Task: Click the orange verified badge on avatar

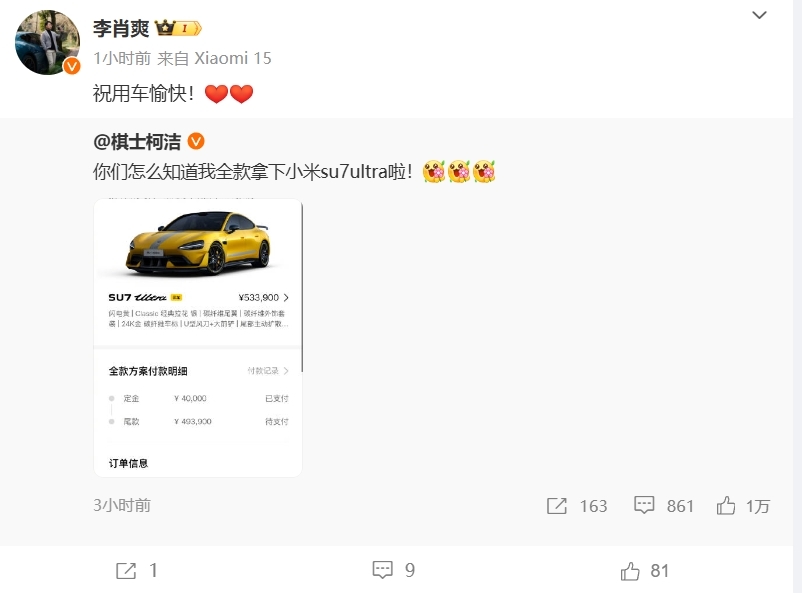Action: pos(72,65)
